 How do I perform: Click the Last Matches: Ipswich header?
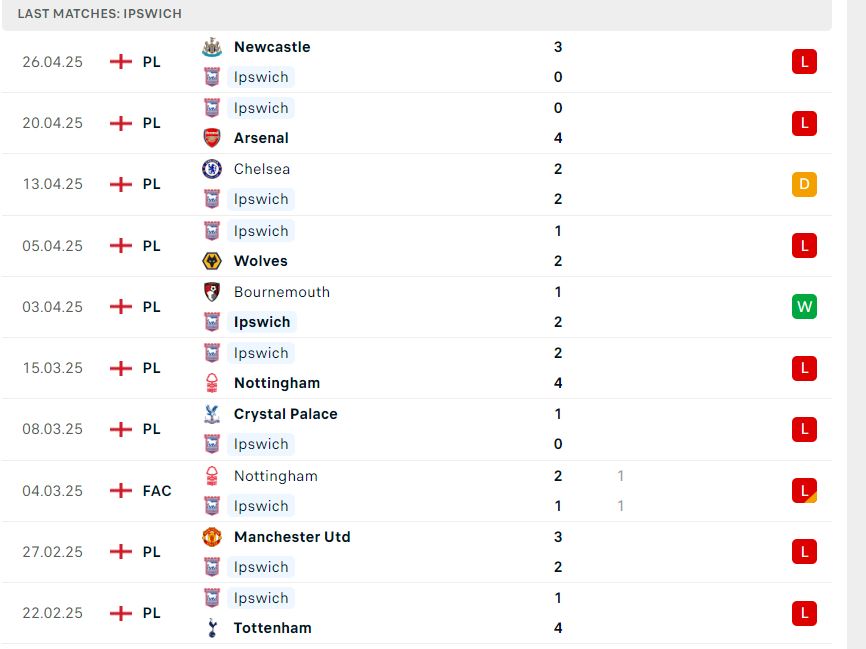(99, 14)
